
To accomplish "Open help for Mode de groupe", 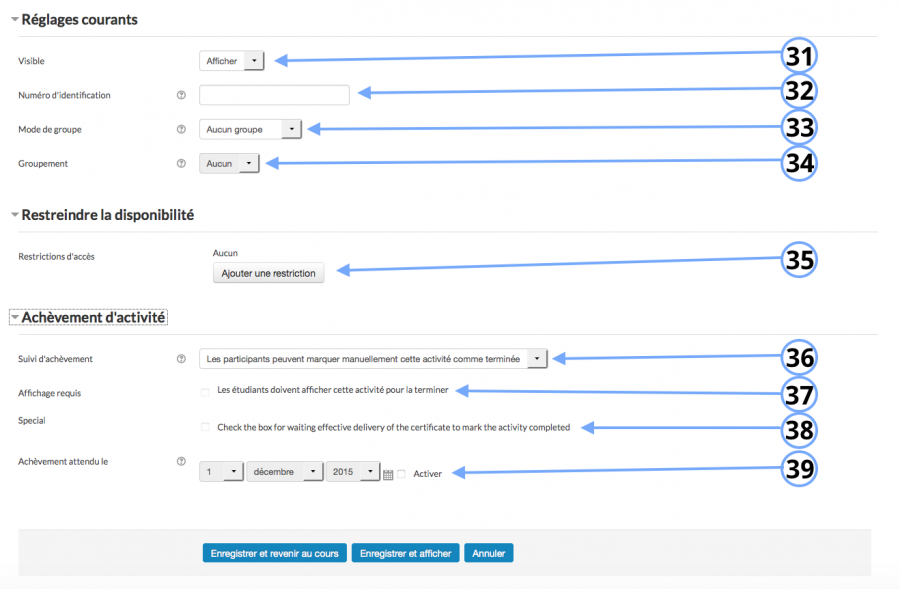I will 181,129.
